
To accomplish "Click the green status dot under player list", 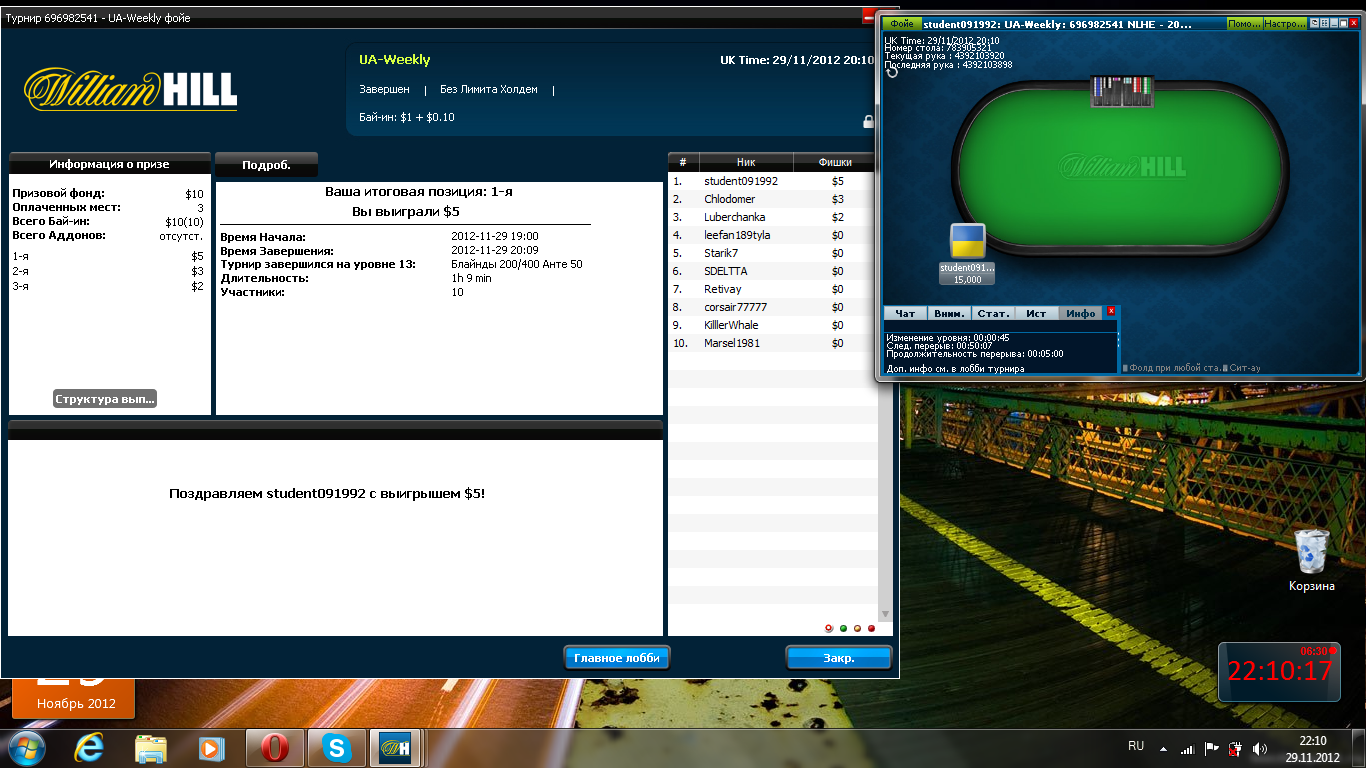I will (843, 628).
